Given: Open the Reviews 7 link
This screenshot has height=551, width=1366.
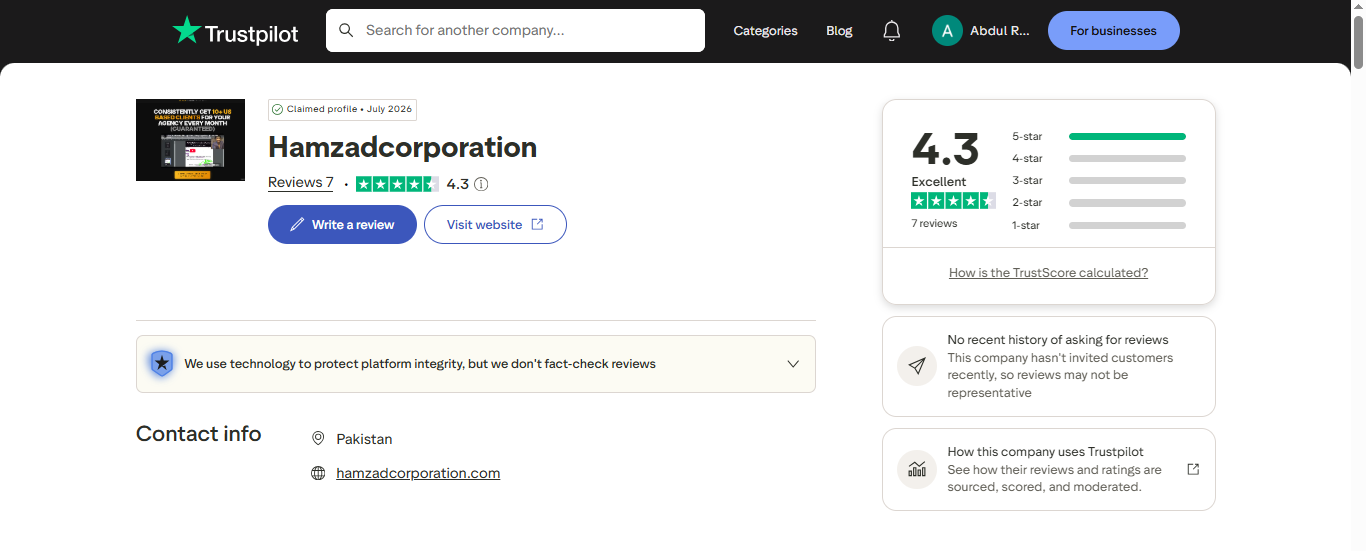Looking at the screenshot, I should [x=301, y=183].
